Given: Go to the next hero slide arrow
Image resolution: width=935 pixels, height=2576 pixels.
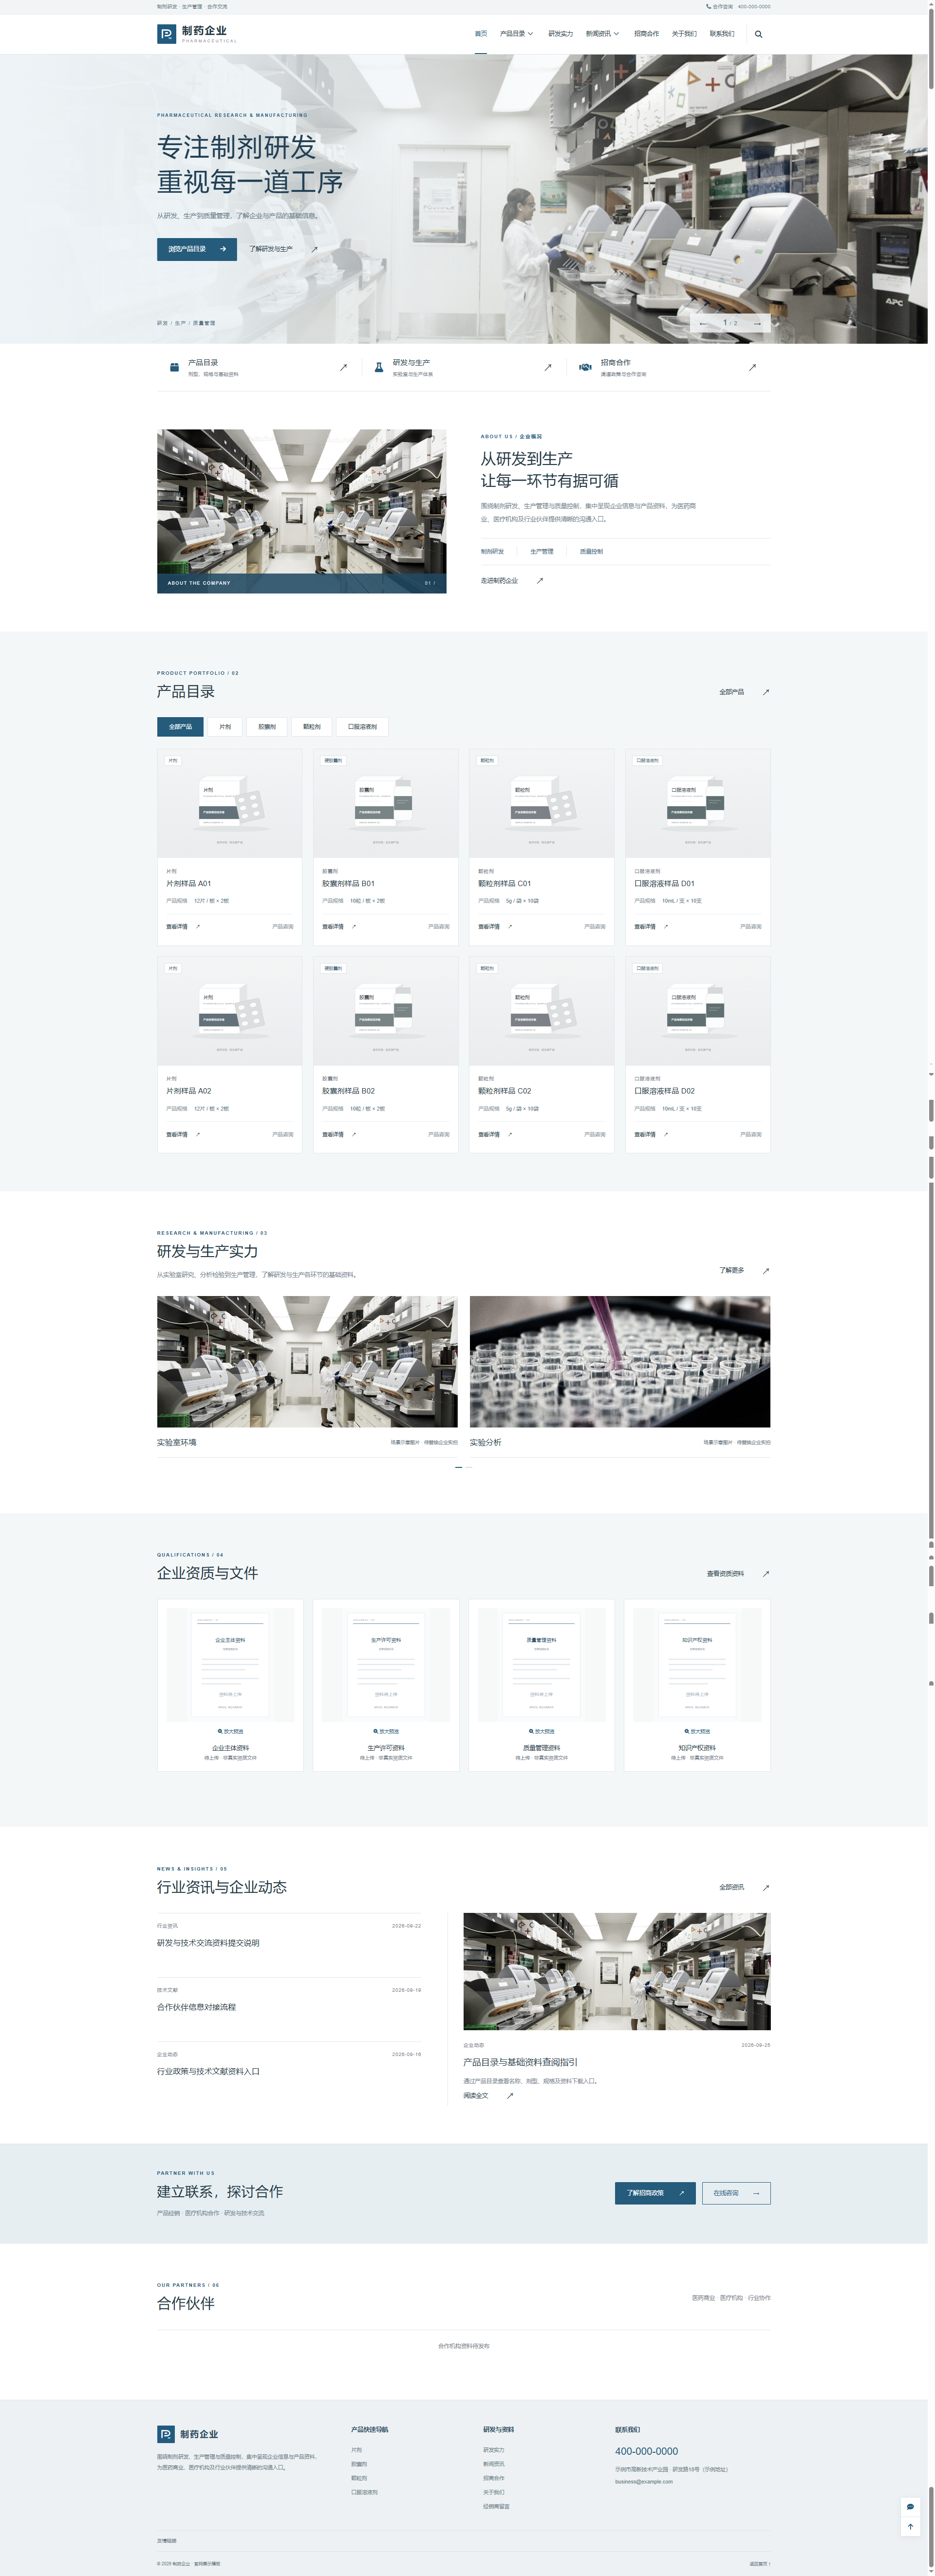Looking at the screenshot, I should point(757,323).
